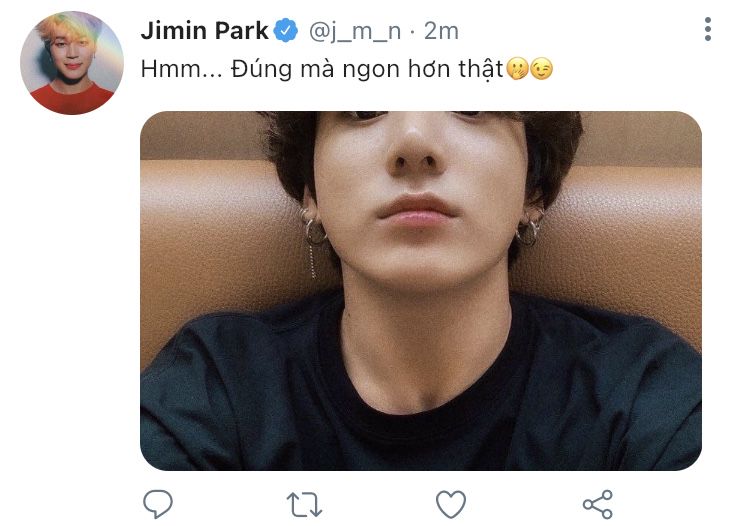Like the tweet with the heart icon
750x526 pixels.
point(451,503)
